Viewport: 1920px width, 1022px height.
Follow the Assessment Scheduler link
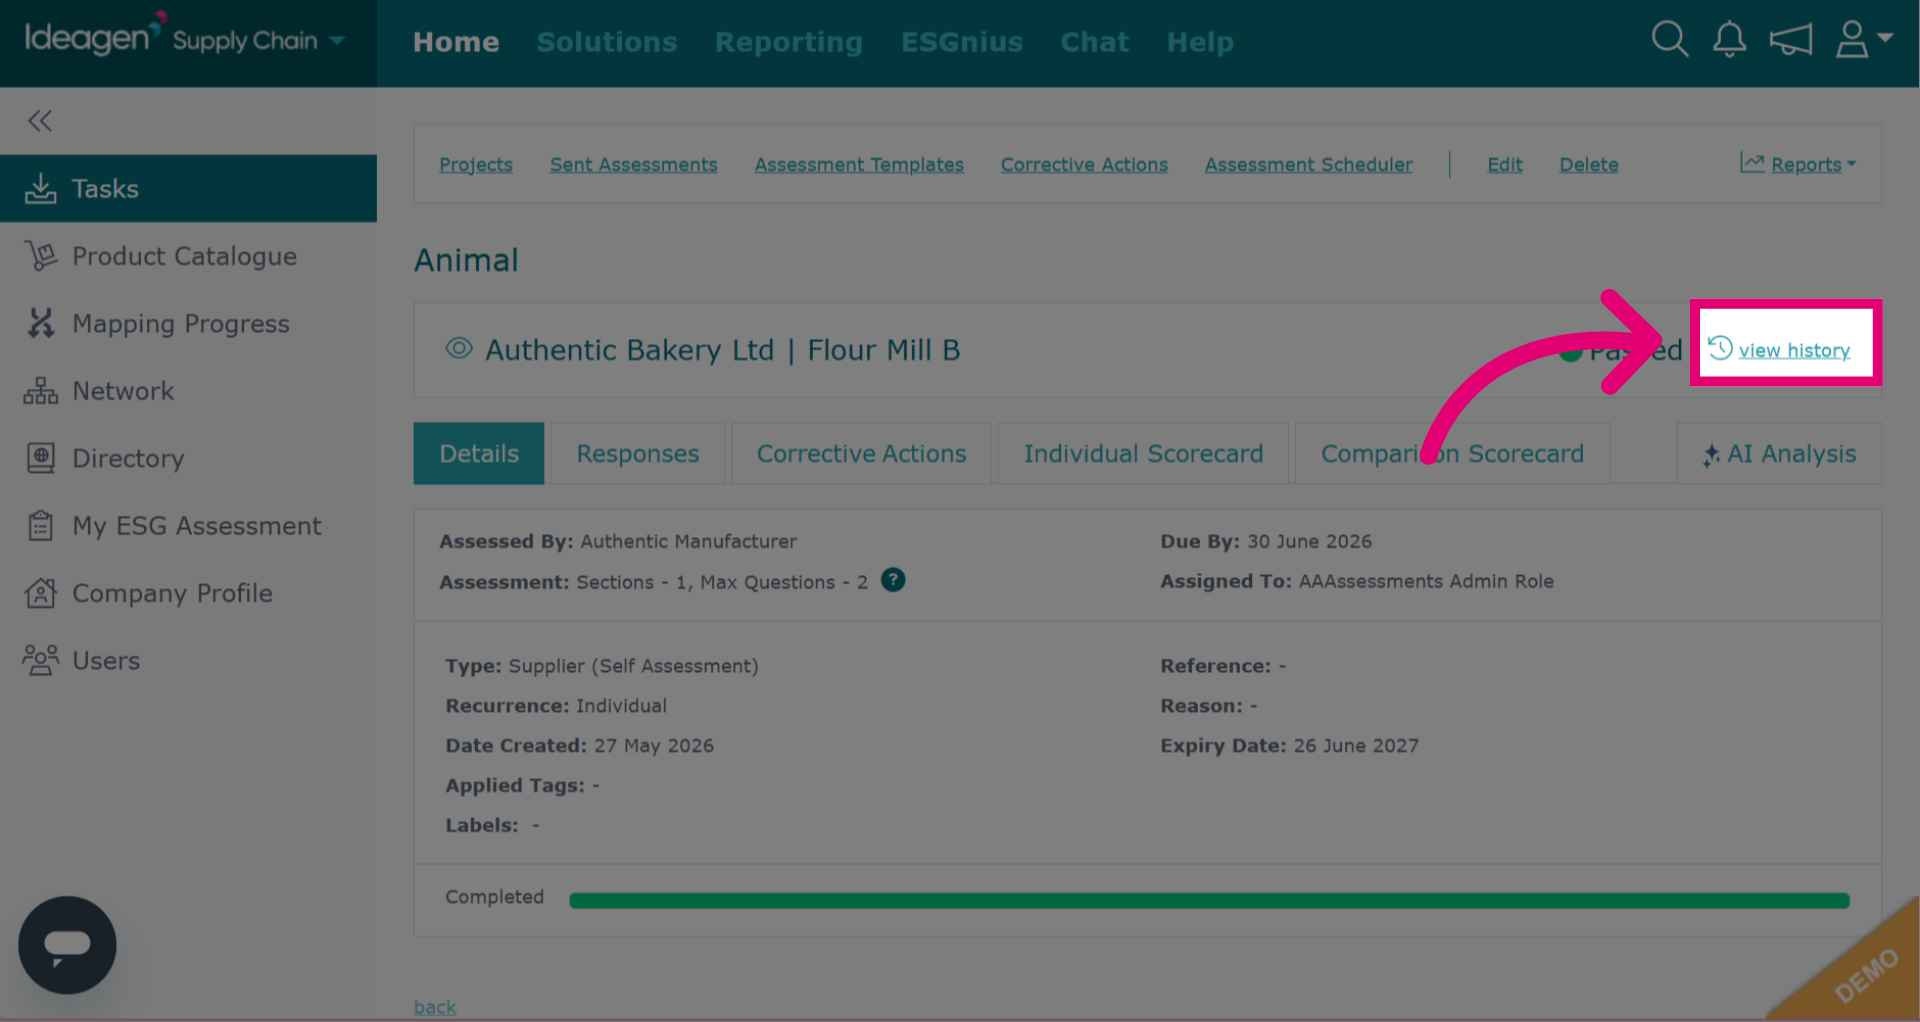[x=1309, y=165]
